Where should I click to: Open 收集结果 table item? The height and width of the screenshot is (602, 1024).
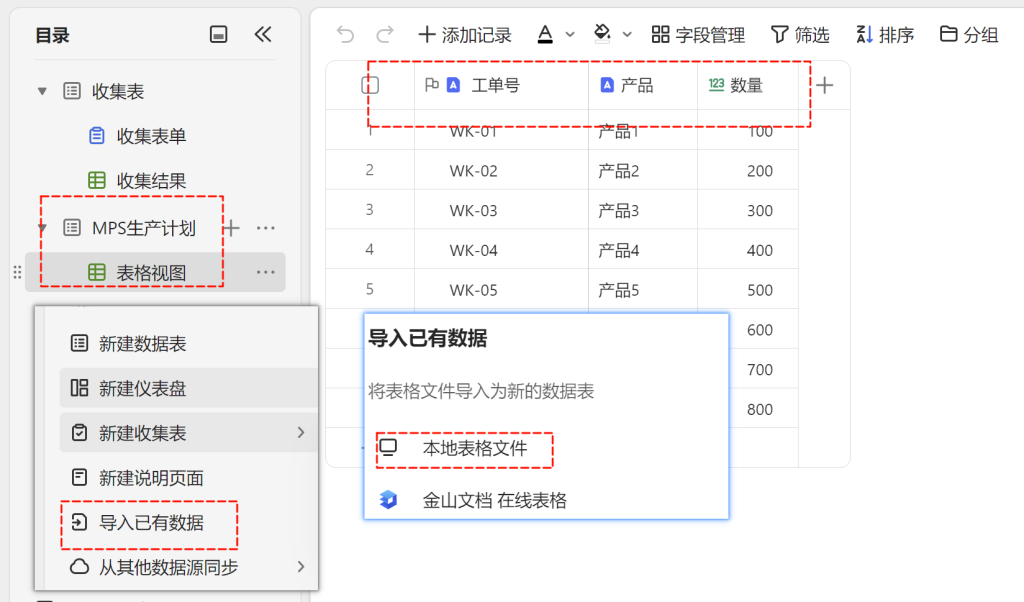pyautogui.click(x=151, y=180)
